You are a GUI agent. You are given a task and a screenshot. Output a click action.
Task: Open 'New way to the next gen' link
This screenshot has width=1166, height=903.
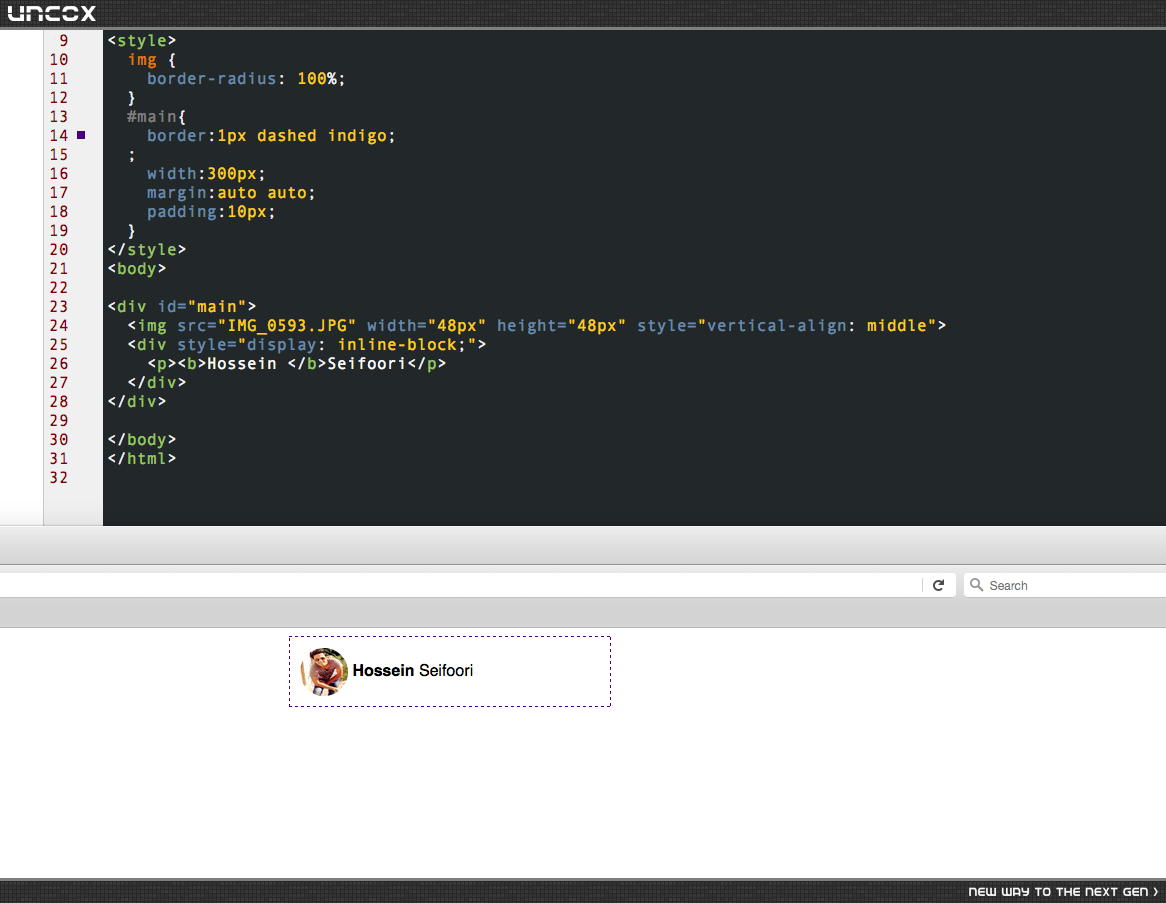pyautogui.click(x=1063, y=891)
